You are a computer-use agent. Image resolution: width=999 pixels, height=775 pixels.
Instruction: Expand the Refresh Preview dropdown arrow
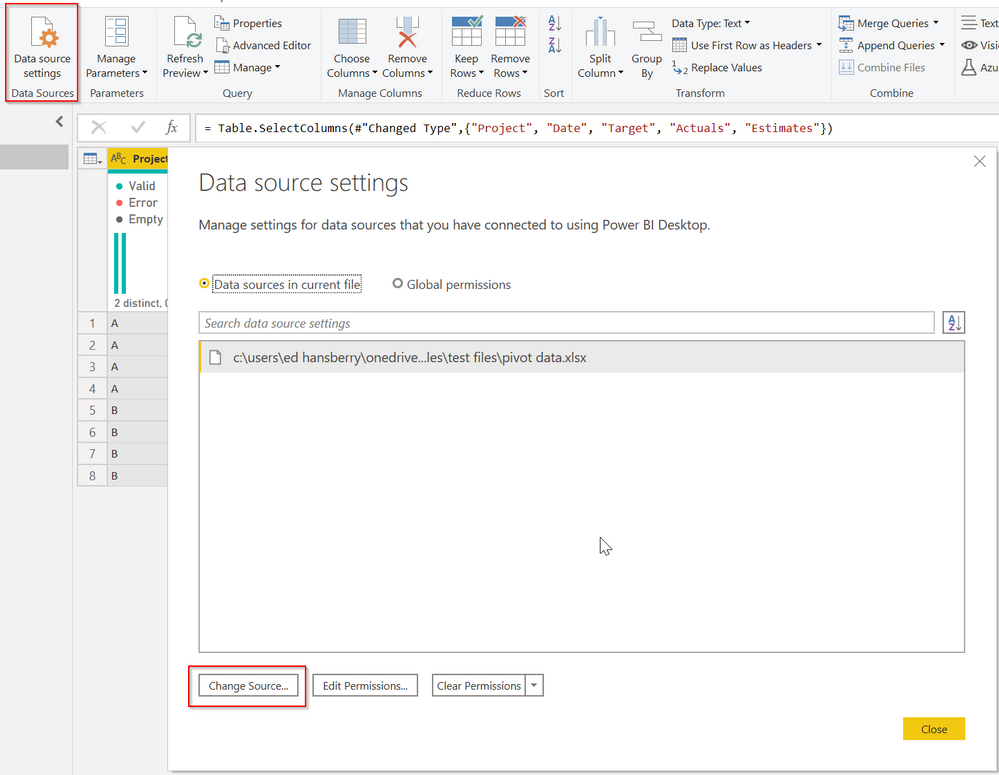(205, 73)
